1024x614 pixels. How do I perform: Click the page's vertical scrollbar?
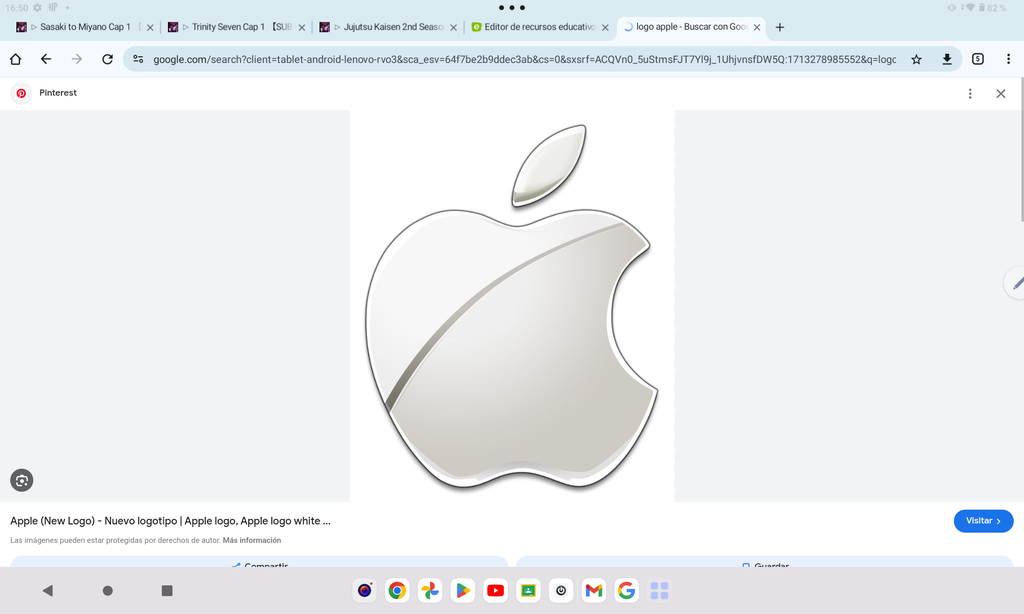1021,150
